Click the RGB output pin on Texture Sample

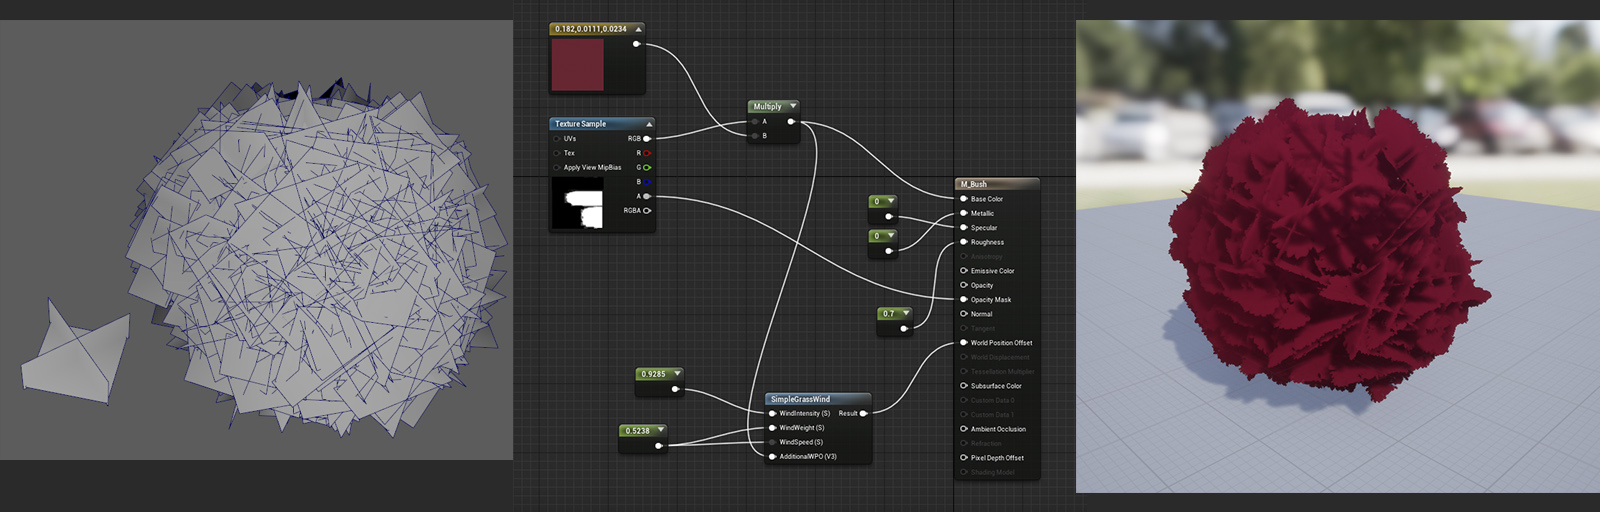pos(647,139)
